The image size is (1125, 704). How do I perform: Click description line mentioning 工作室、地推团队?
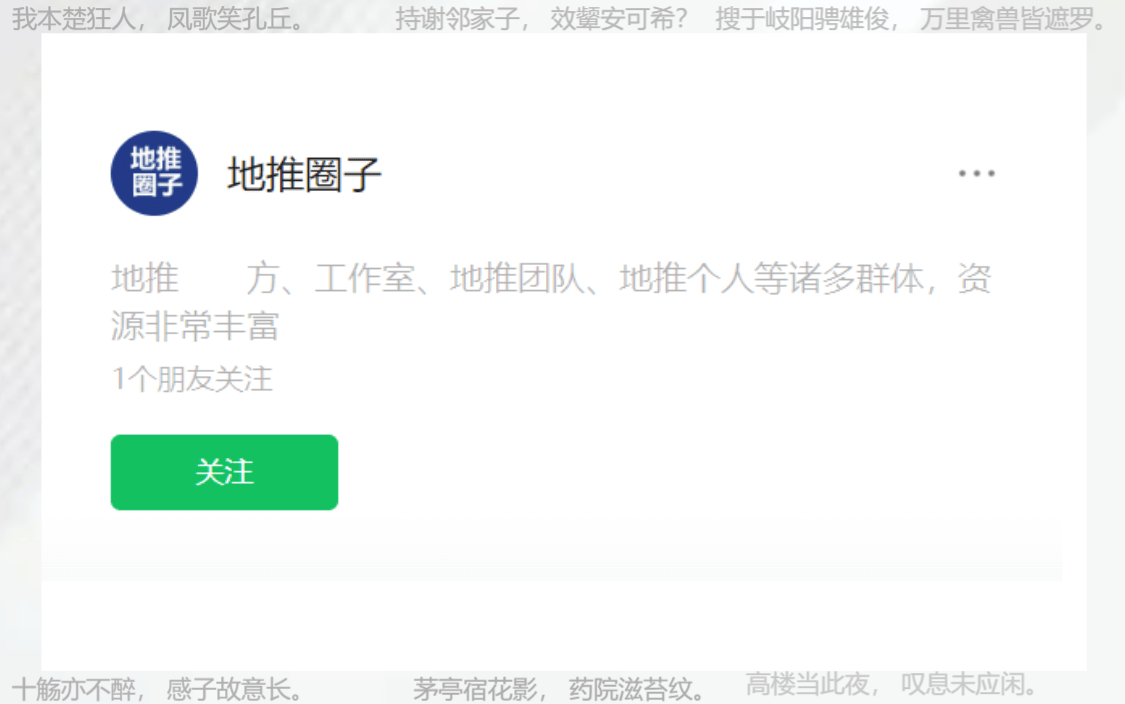(551, 278)
